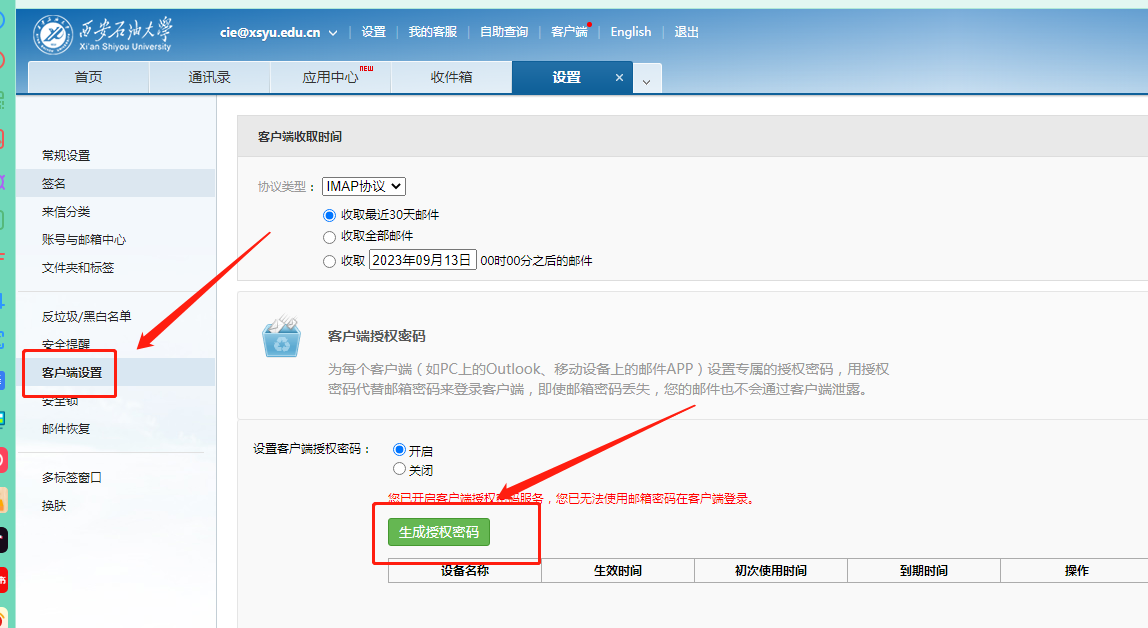Select 收取最近30天邮件 radio option
The image size is (1148, 628).
click(x=329, y=215)
